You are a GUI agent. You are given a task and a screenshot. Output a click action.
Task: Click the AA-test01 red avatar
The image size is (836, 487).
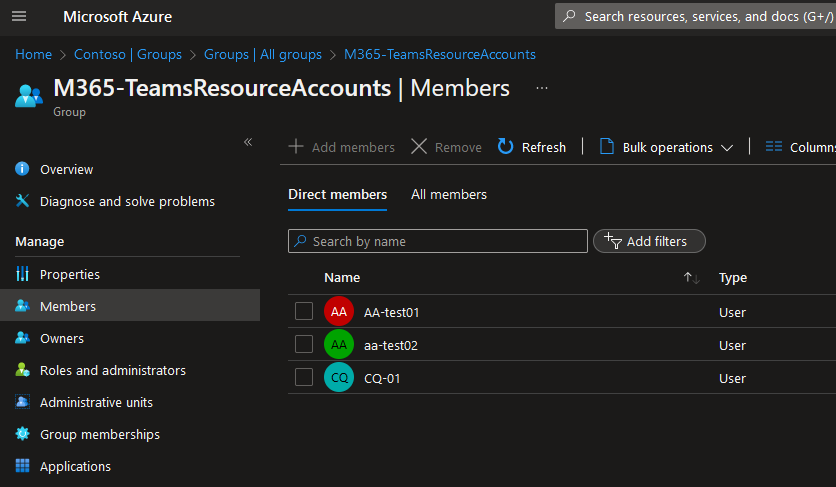(x=339, y=312)
